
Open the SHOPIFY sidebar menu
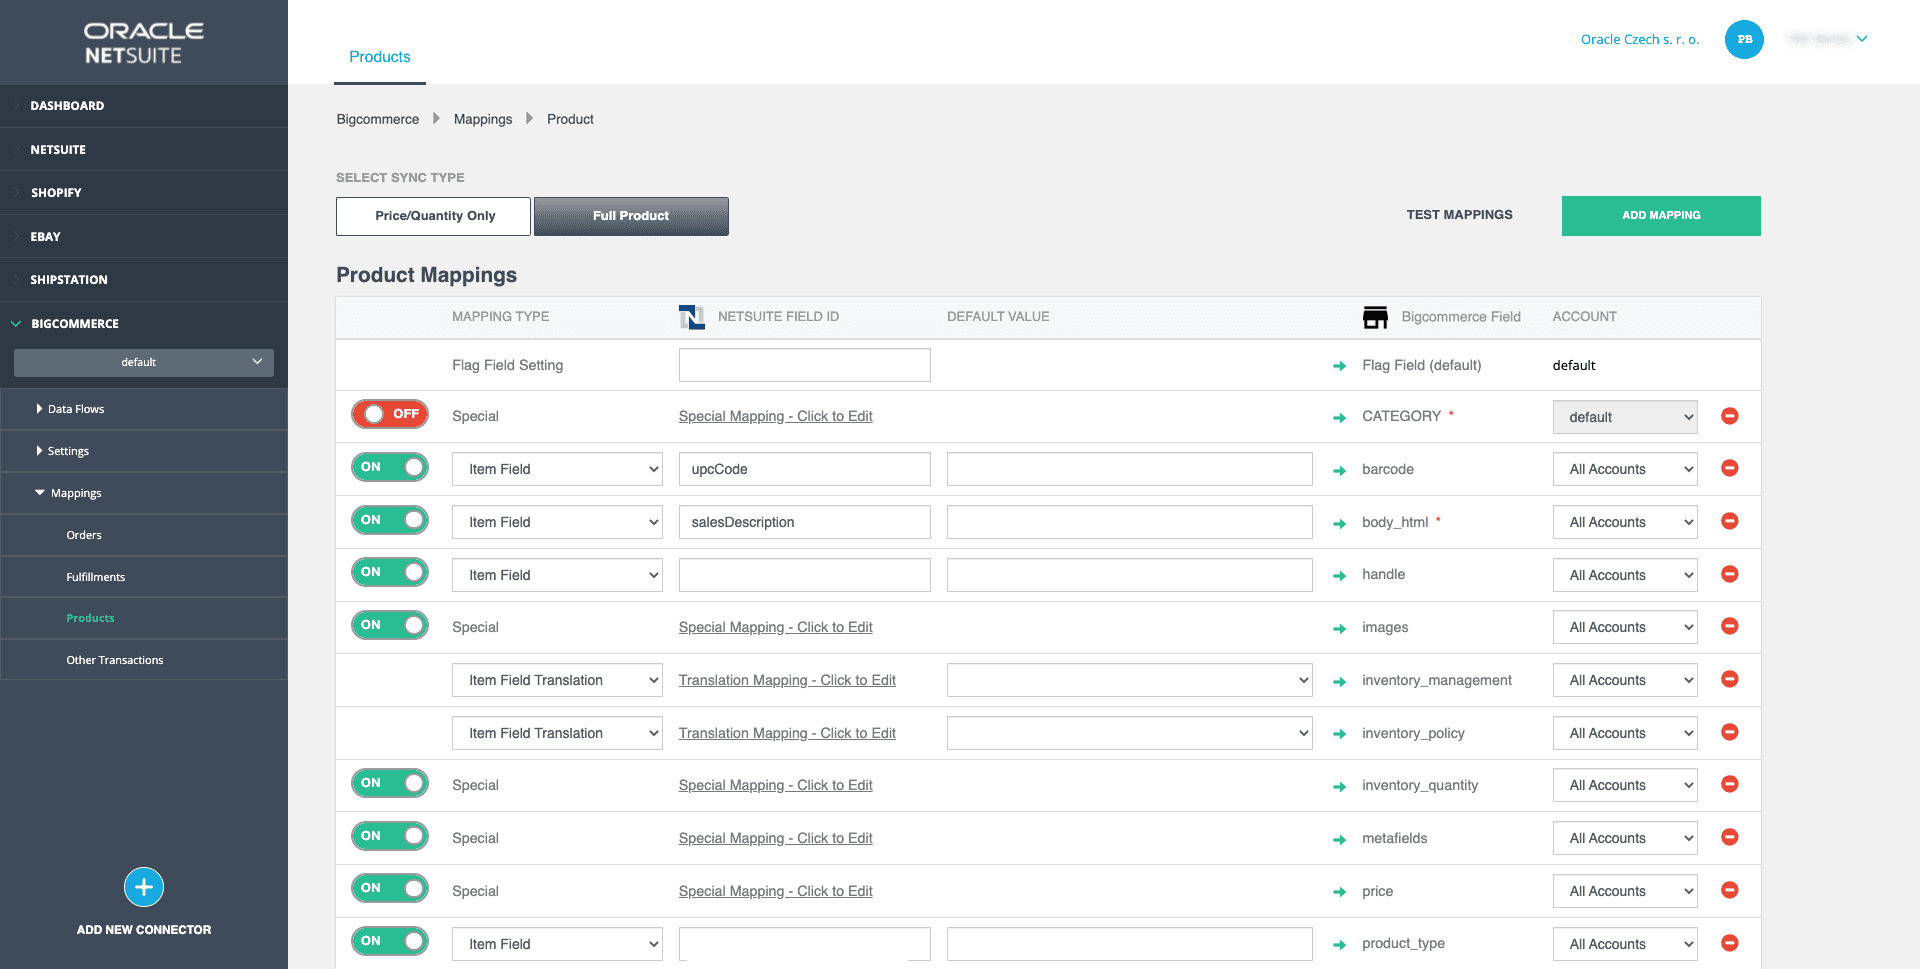[144, 193]
